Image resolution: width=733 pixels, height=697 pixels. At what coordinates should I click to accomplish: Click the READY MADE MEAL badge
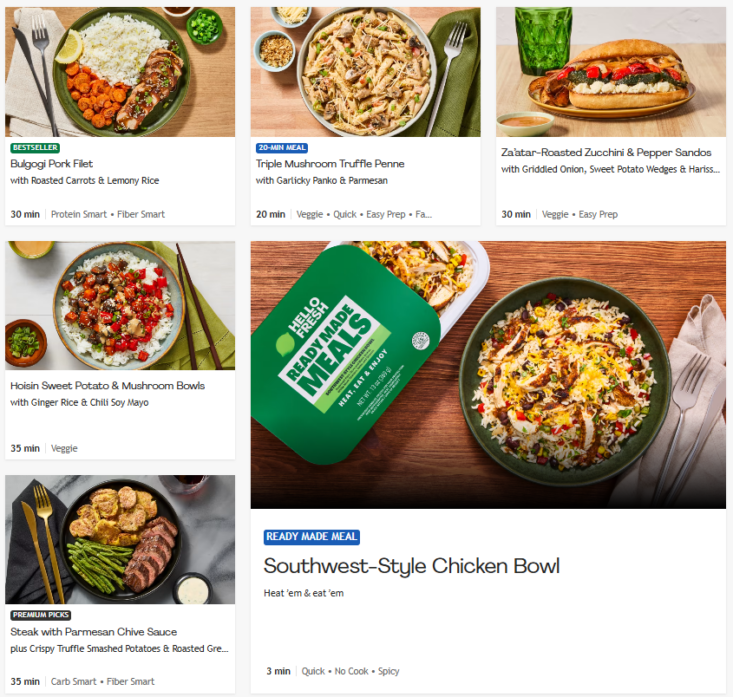312,537
